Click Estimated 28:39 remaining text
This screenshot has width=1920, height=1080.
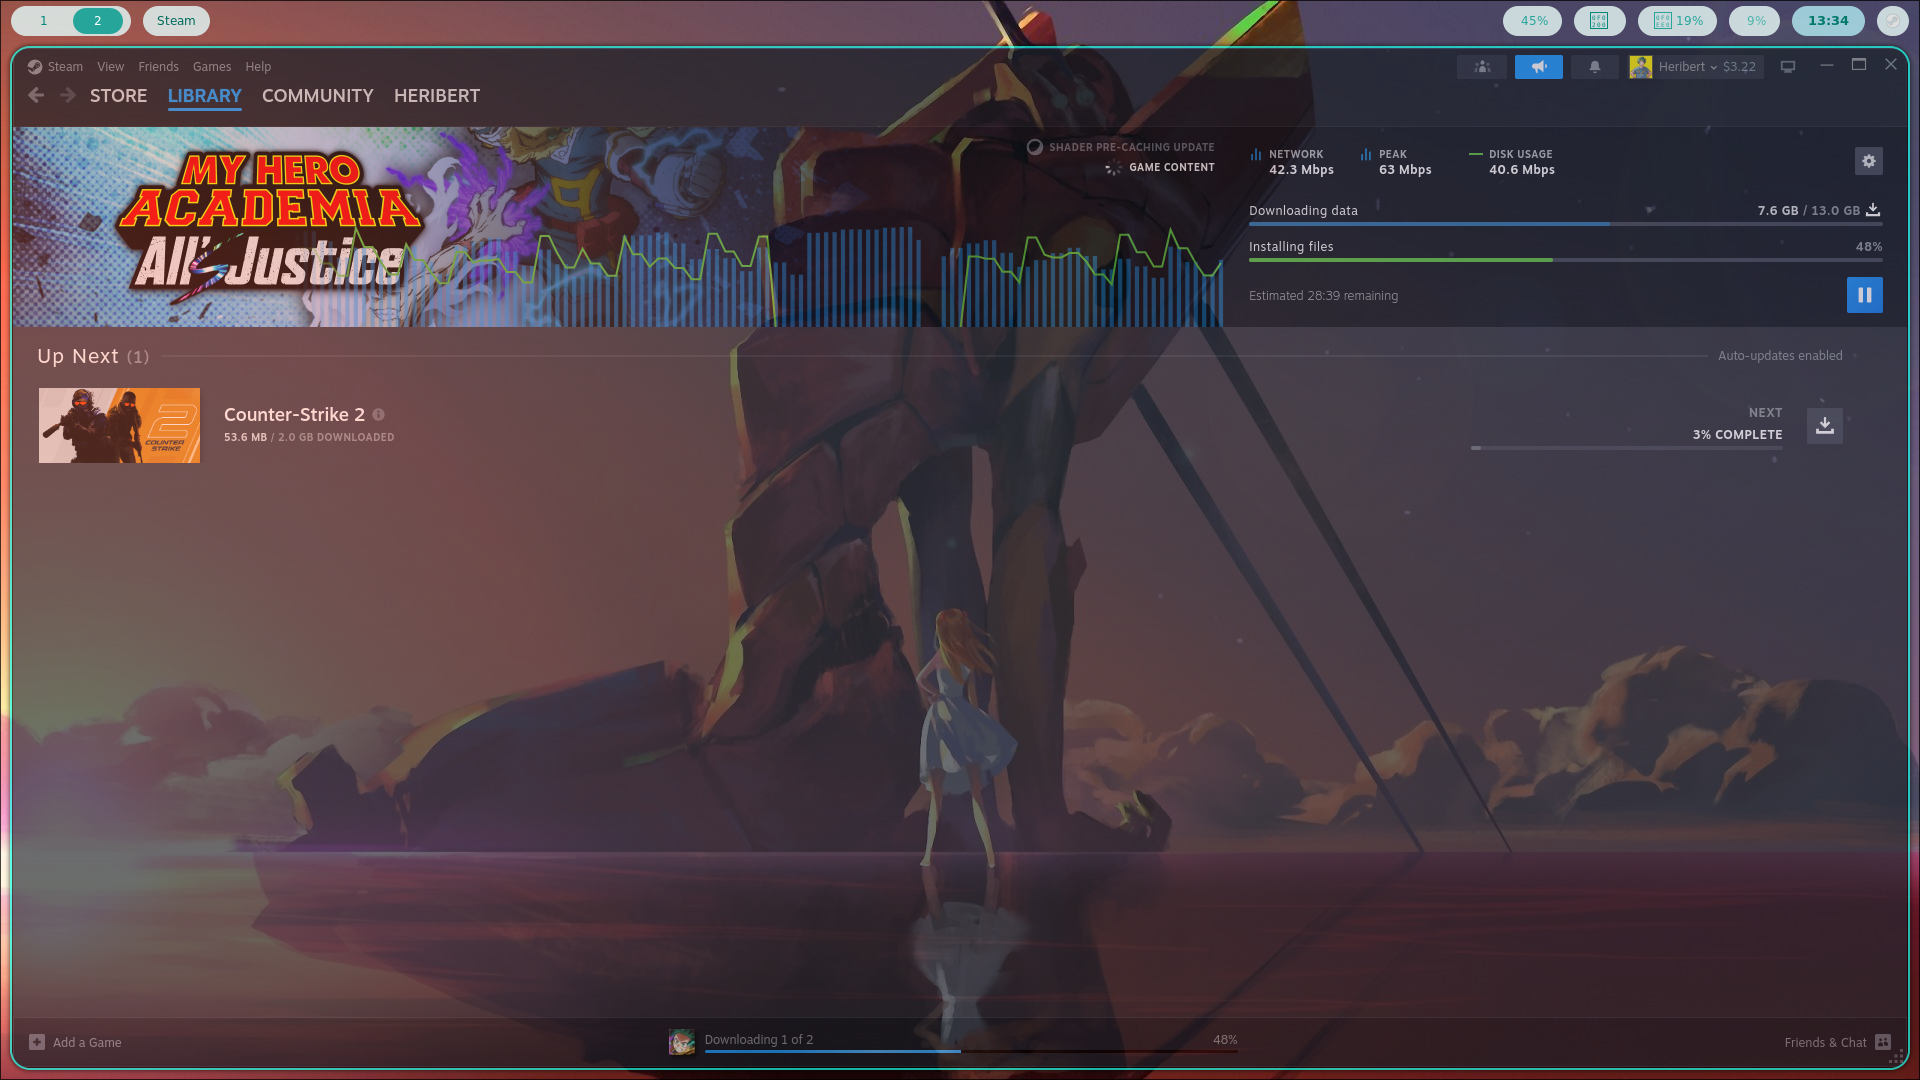(1323, 295)
